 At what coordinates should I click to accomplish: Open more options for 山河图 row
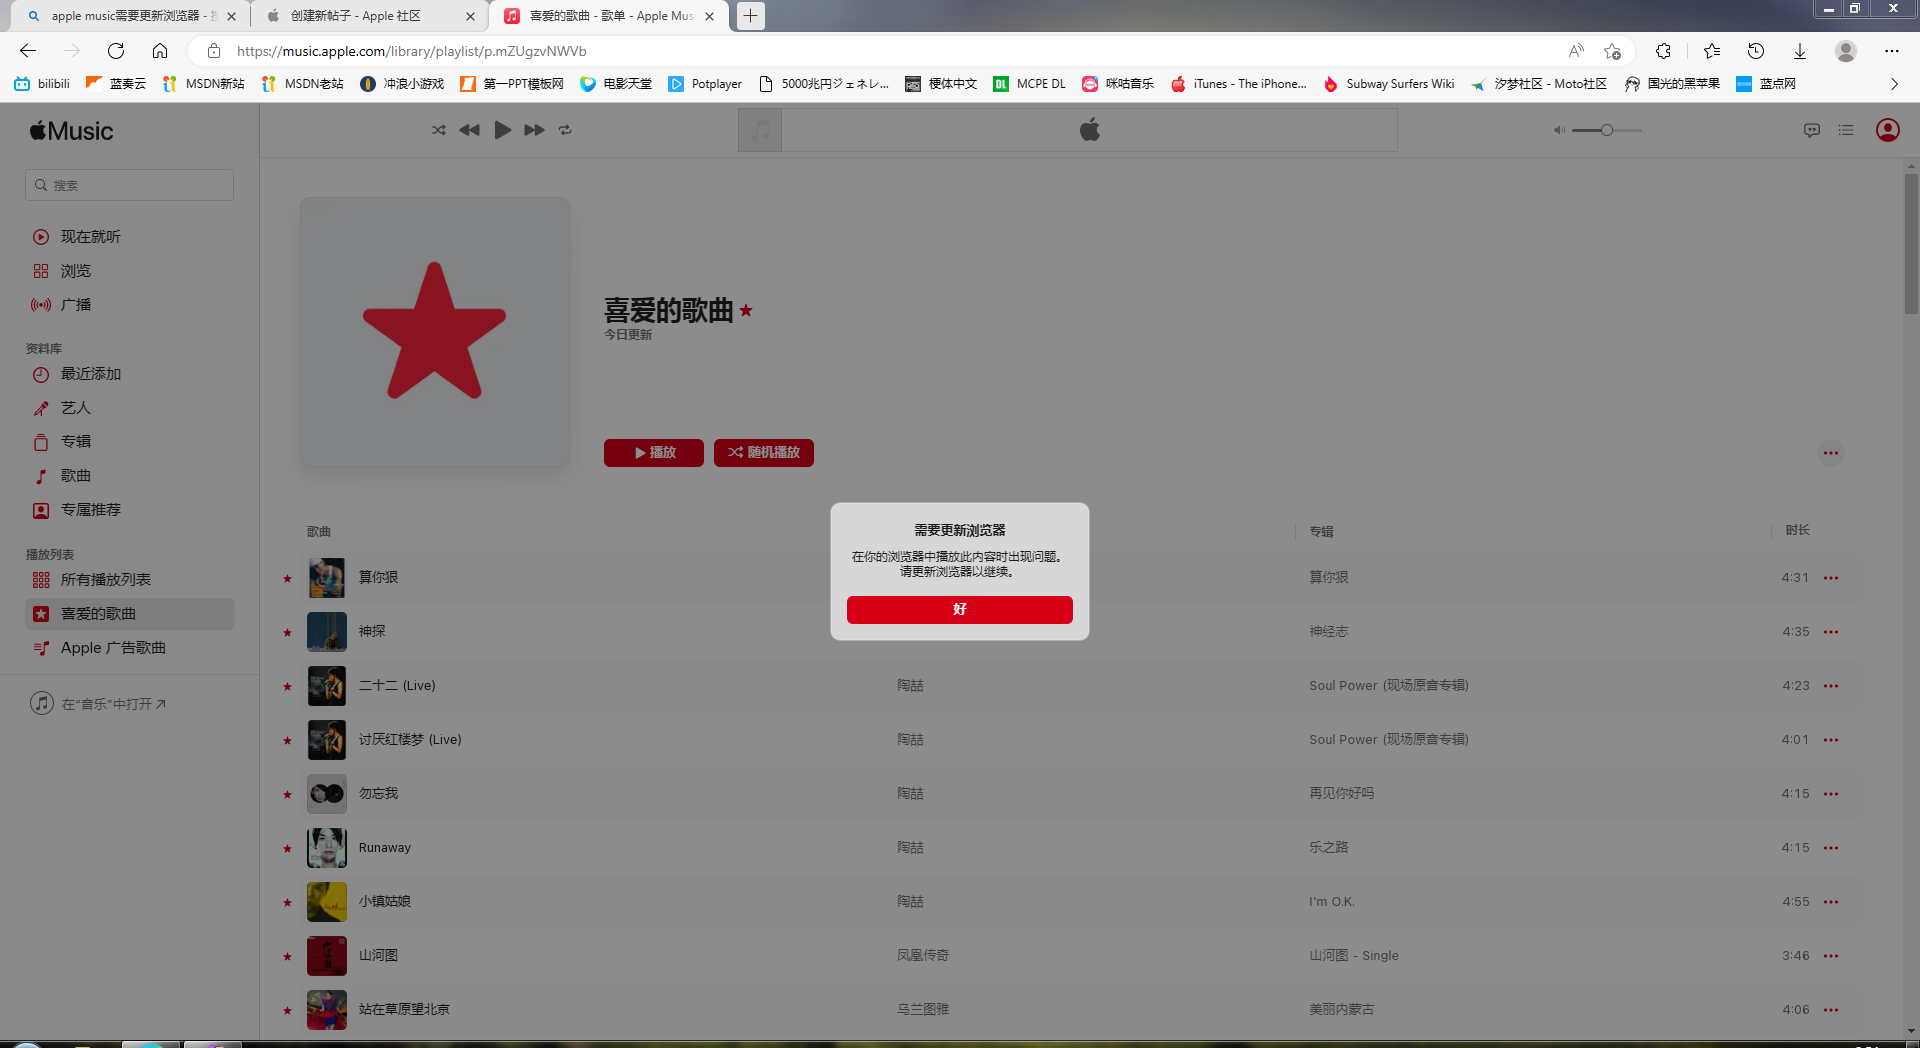[1831, 956]
